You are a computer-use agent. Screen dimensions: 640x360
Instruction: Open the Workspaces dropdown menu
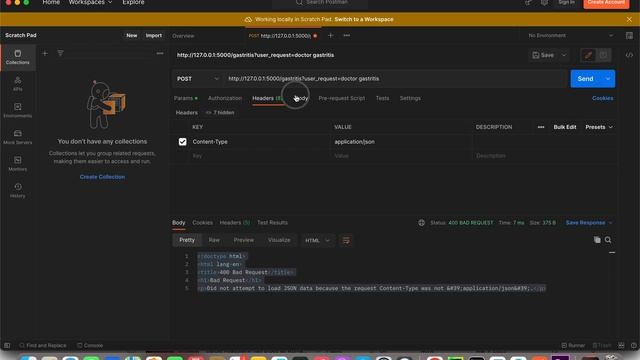pos(90,2)
